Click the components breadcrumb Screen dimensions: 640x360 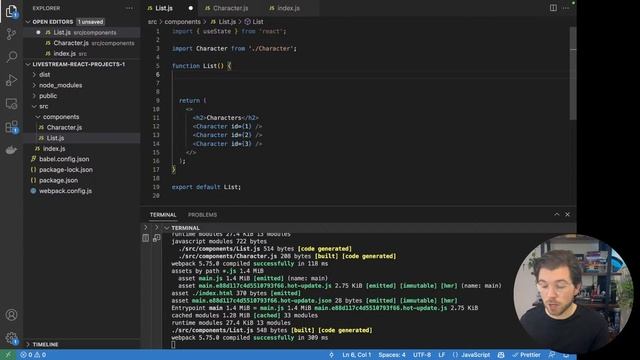pyautogui.click(x=182, y=22)
